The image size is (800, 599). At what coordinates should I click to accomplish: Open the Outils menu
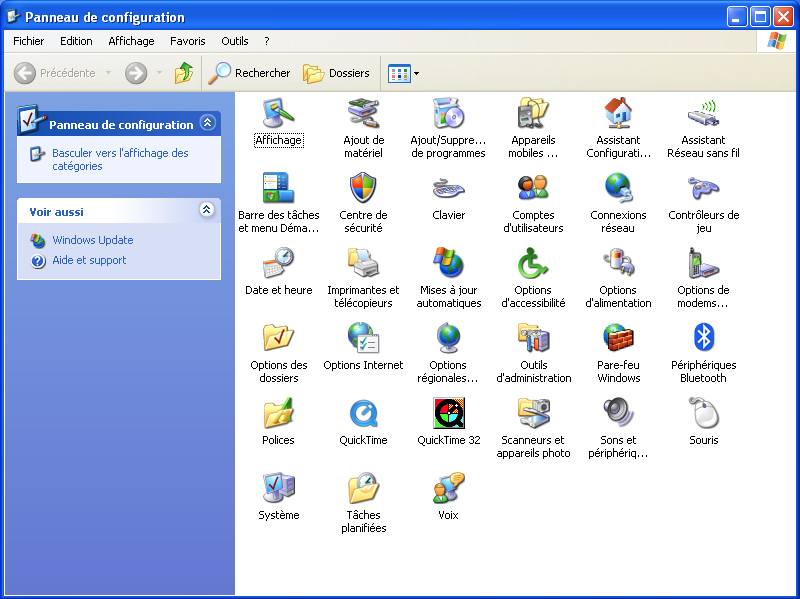(235, 41)
